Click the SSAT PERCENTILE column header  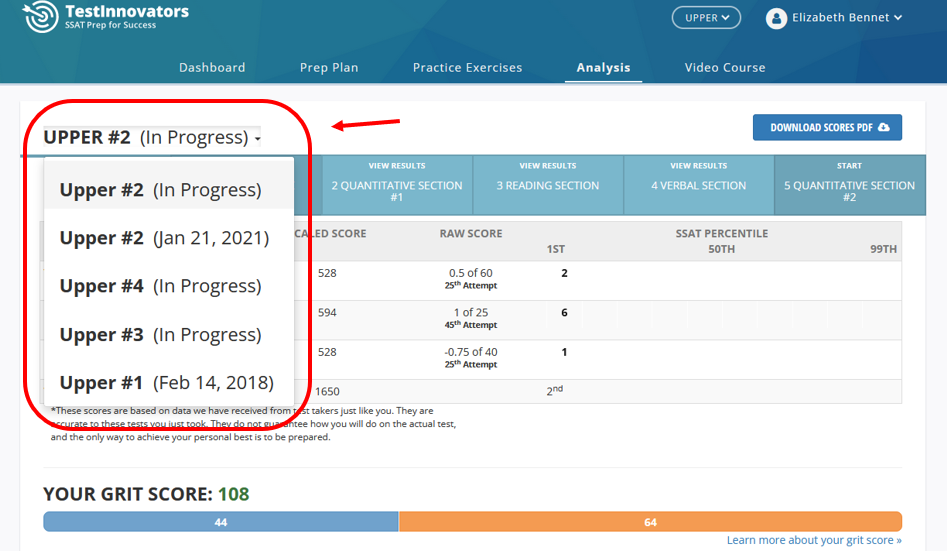(x=722, y=233)
